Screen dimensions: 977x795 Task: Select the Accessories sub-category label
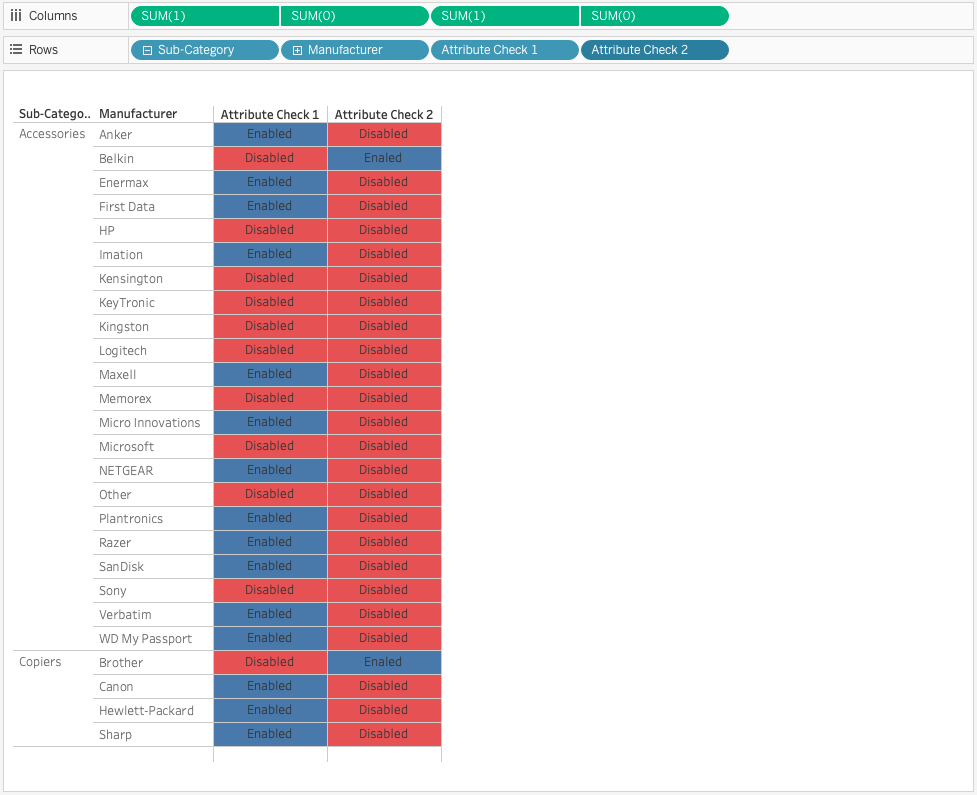(52, 134)
